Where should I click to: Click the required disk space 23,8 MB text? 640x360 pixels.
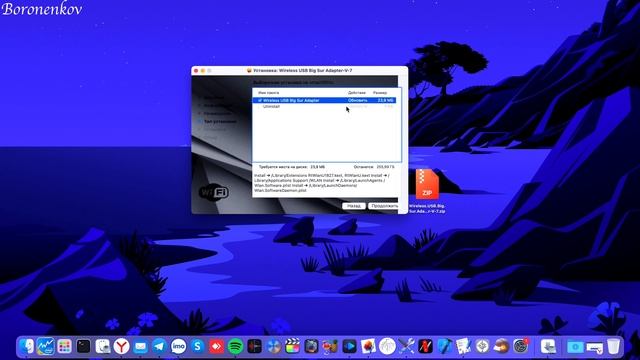(x=318, y=167)
